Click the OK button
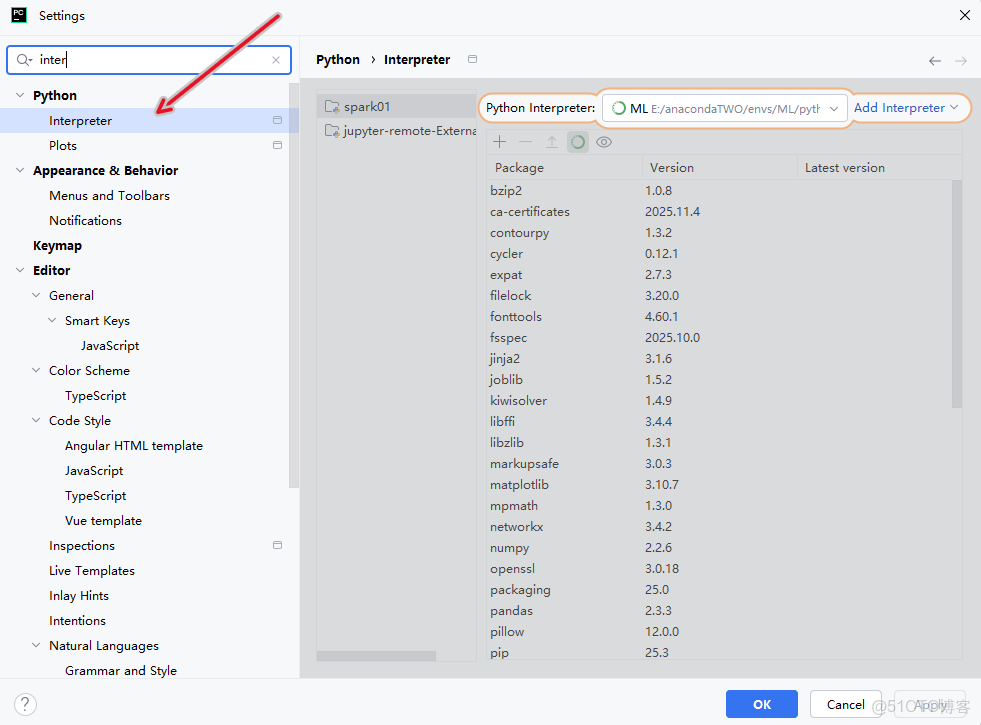The height and width of the screenshot is (725, 981). 761,704
